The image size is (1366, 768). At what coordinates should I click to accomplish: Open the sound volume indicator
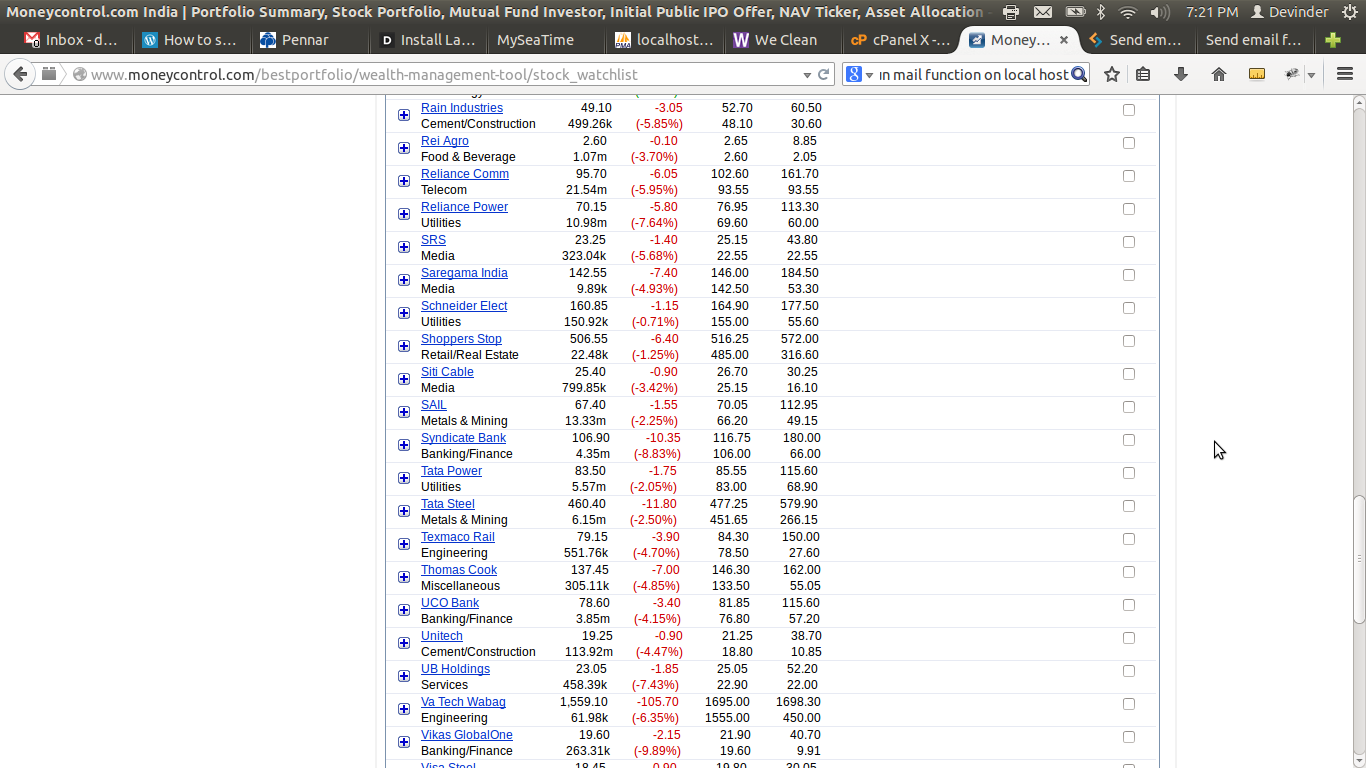tap(1160, 12)
